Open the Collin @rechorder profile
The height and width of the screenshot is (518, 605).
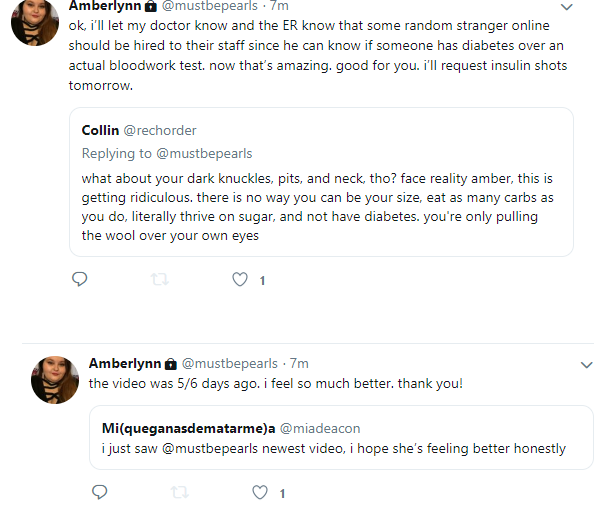coord(139,130)
